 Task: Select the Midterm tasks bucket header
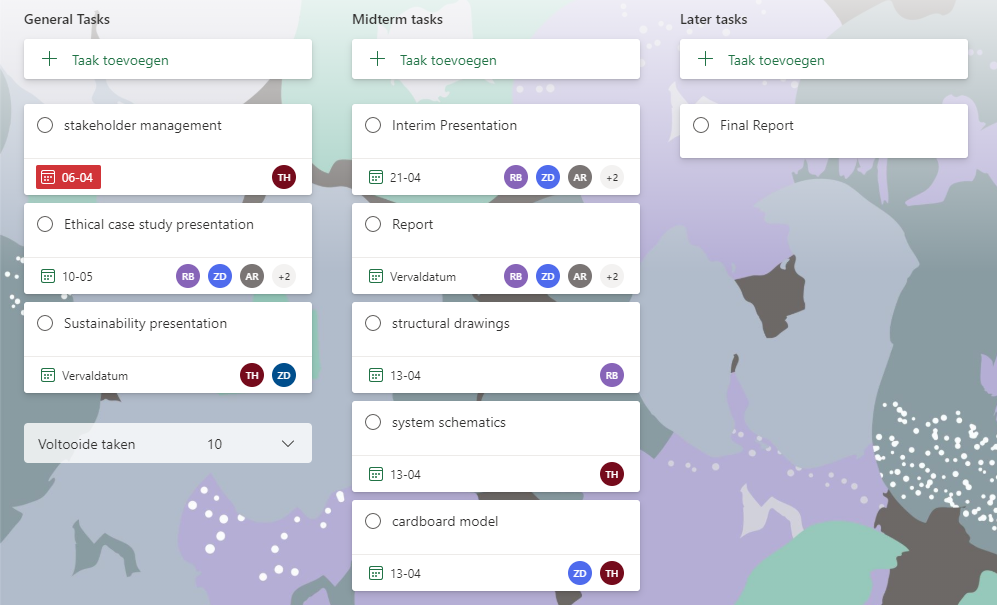click(x=397, y=19)
